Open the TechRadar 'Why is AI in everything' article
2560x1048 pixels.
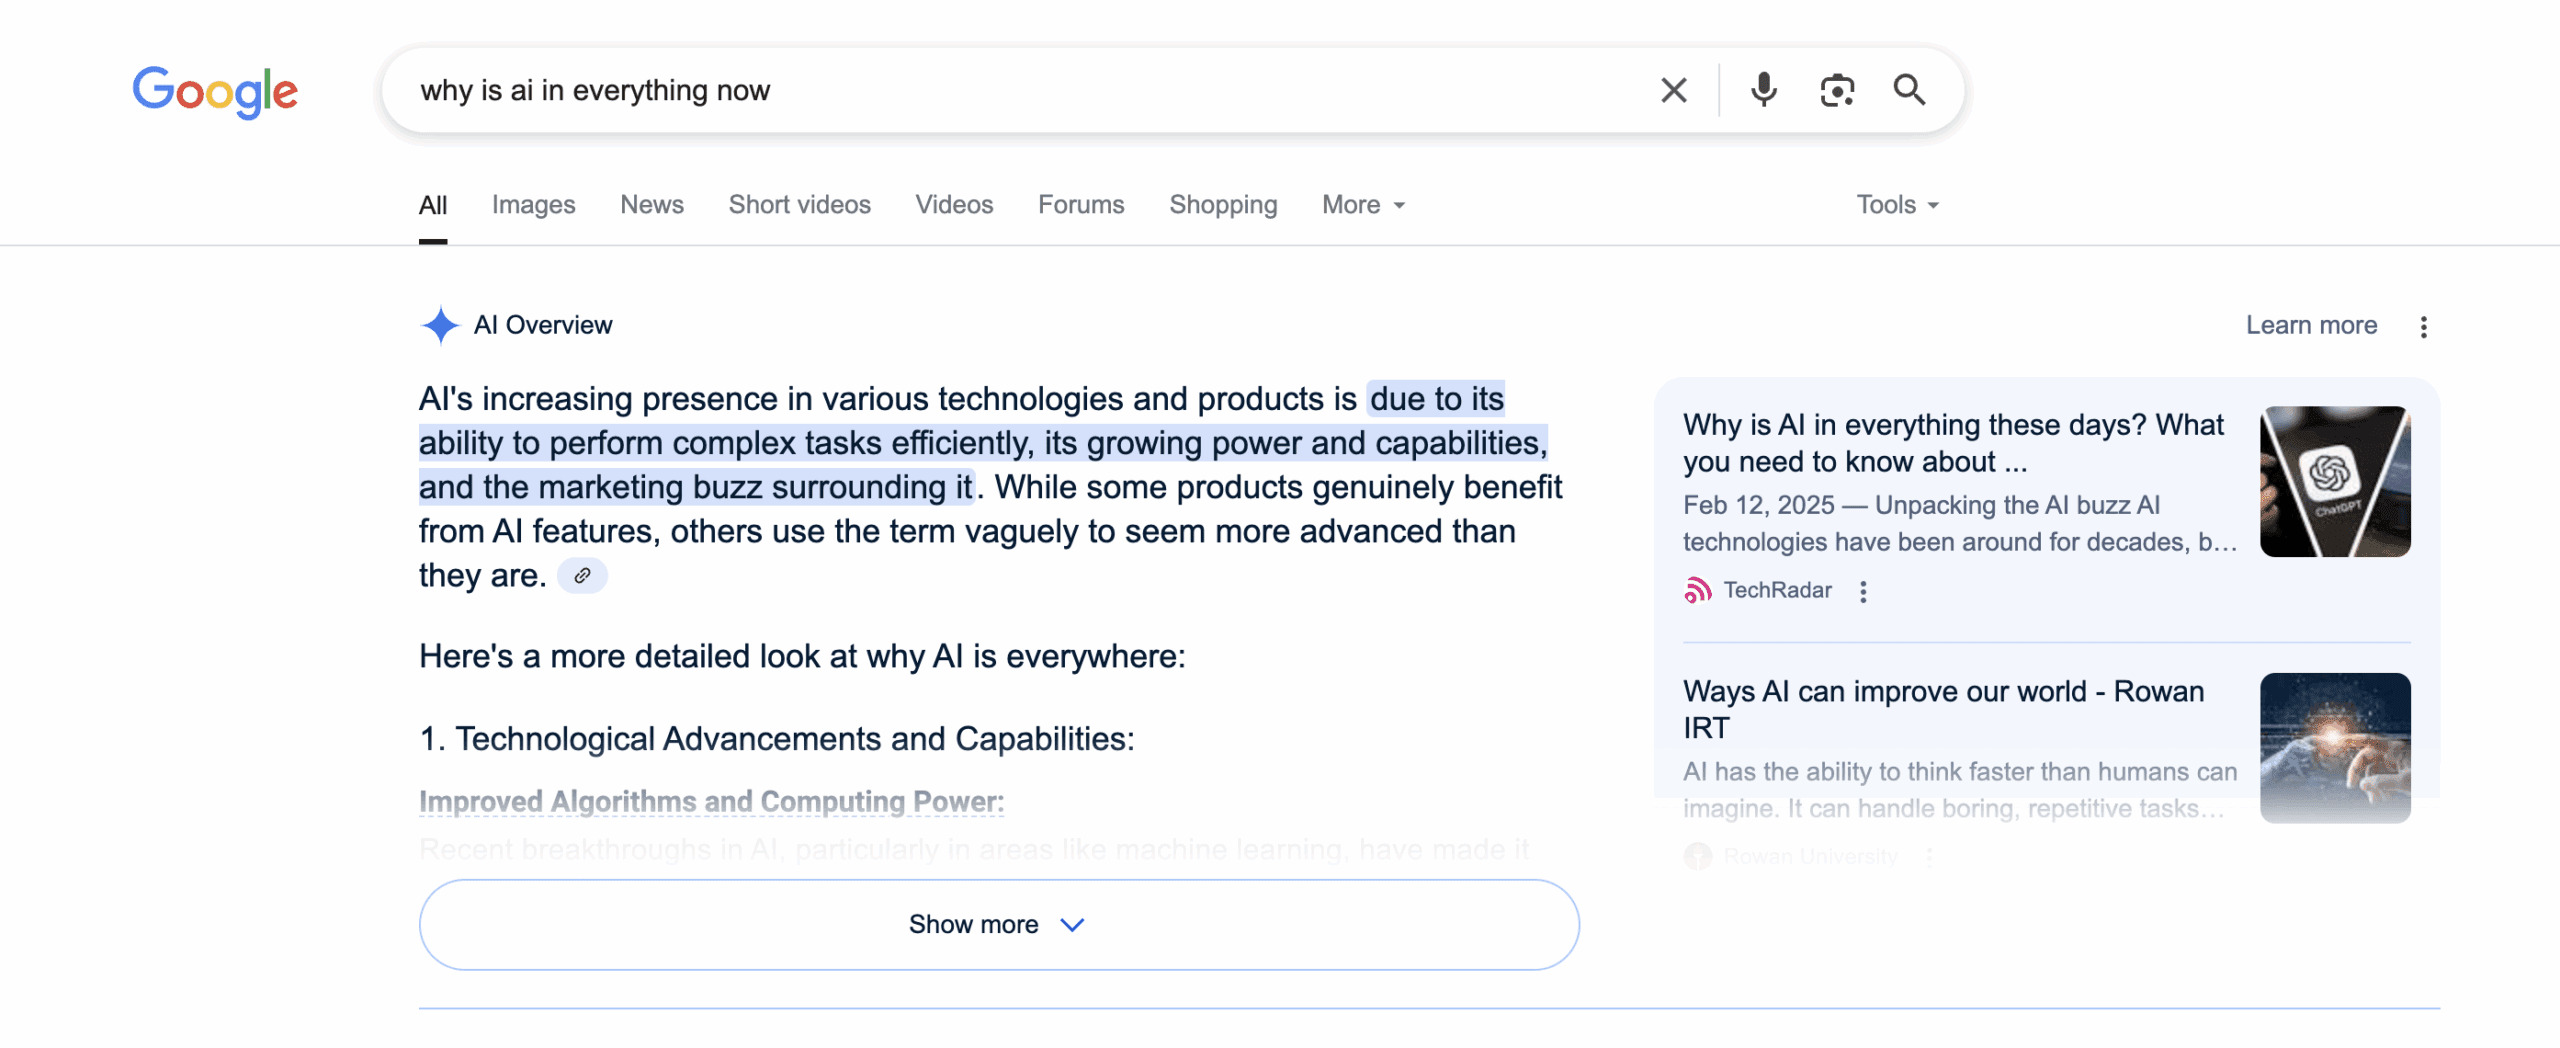tap(1953, 443)
